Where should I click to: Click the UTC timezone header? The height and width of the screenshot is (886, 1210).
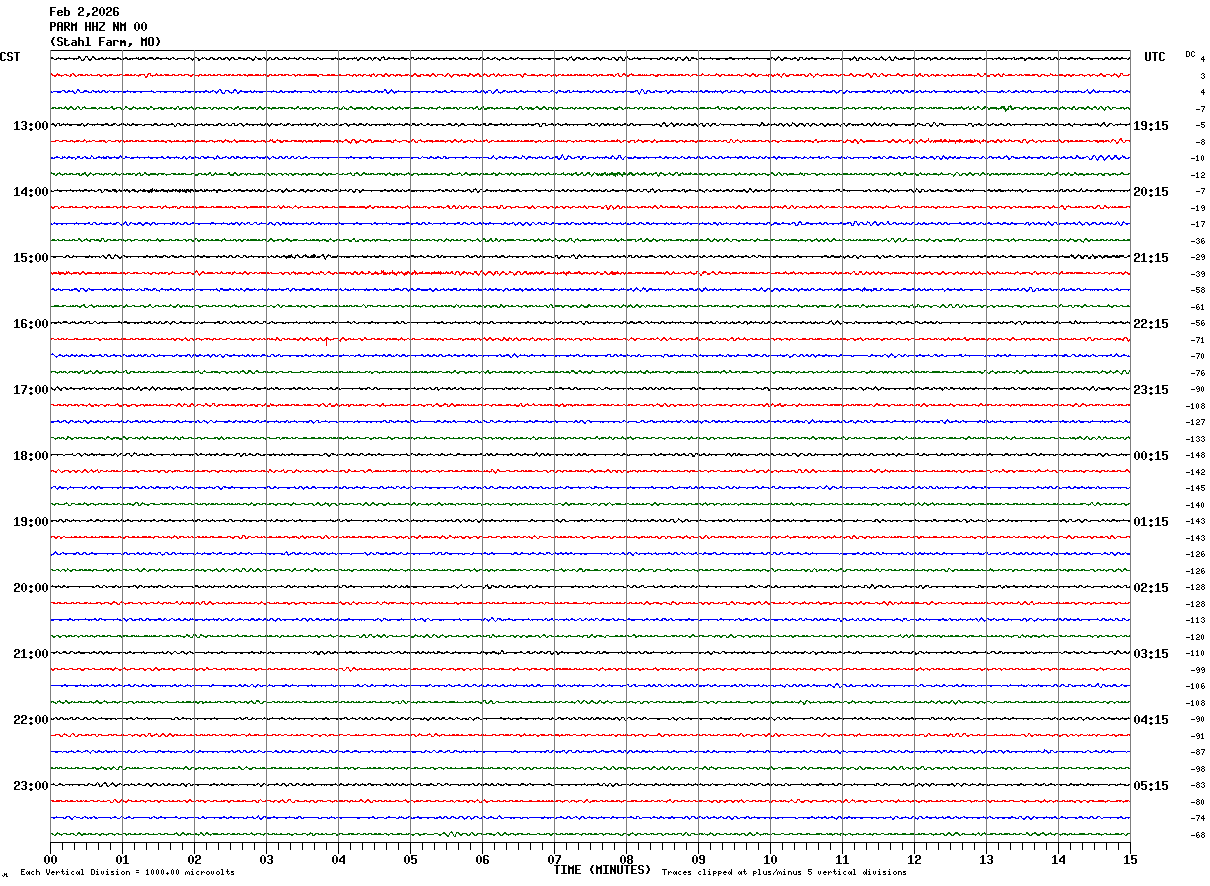tap(1155, 57)
